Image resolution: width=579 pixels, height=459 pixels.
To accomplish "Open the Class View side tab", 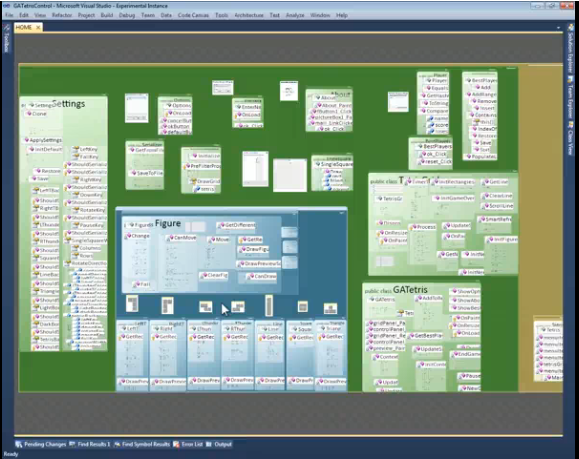I will pos(571,138).
